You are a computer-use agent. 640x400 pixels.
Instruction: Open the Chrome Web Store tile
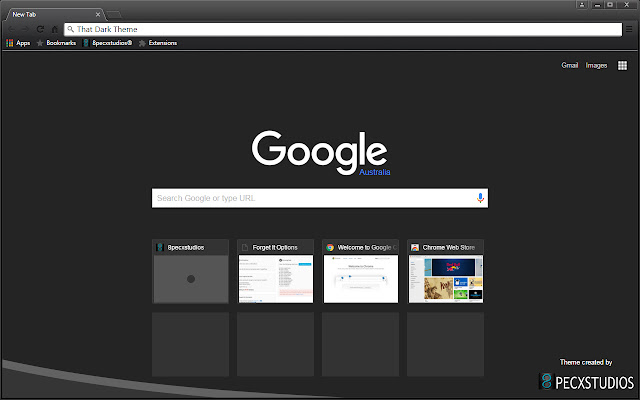(x=445, y=271)
